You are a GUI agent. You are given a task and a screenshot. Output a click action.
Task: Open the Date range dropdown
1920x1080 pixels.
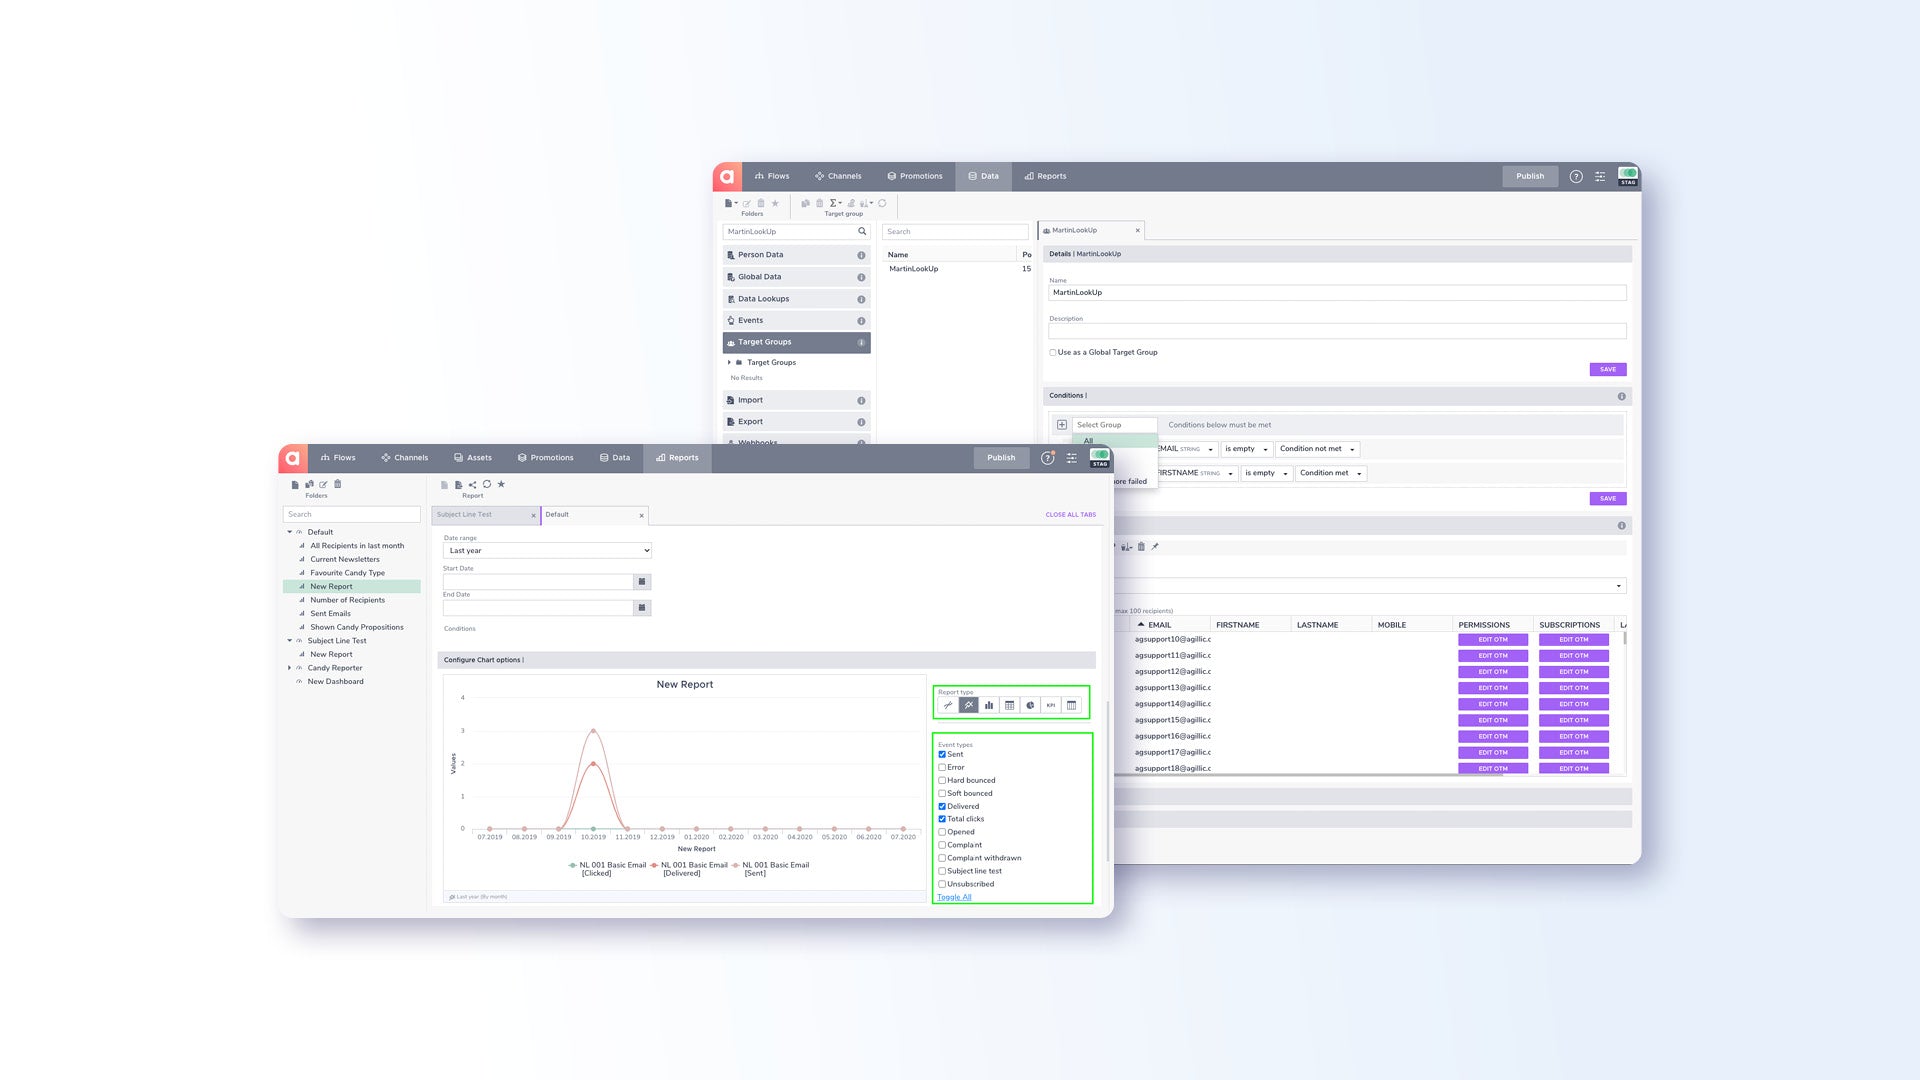click(x=547, y=551)
